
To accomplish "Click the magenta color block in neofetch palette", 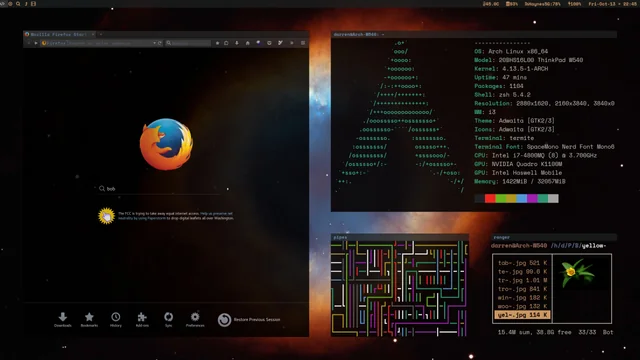I will pyautogui.click(x=532, y=198).
